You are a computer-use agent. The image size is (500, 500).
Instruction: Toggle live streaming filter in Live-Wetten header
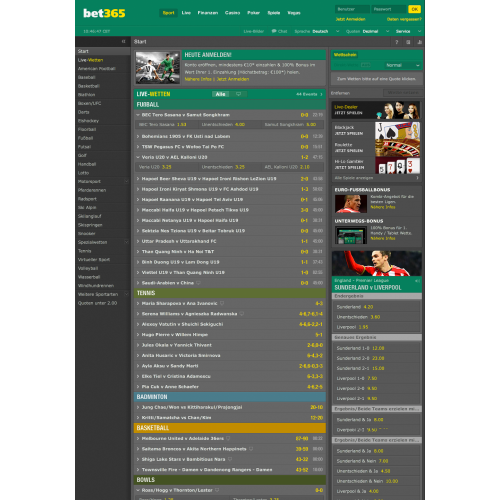(x=239, y=94)
